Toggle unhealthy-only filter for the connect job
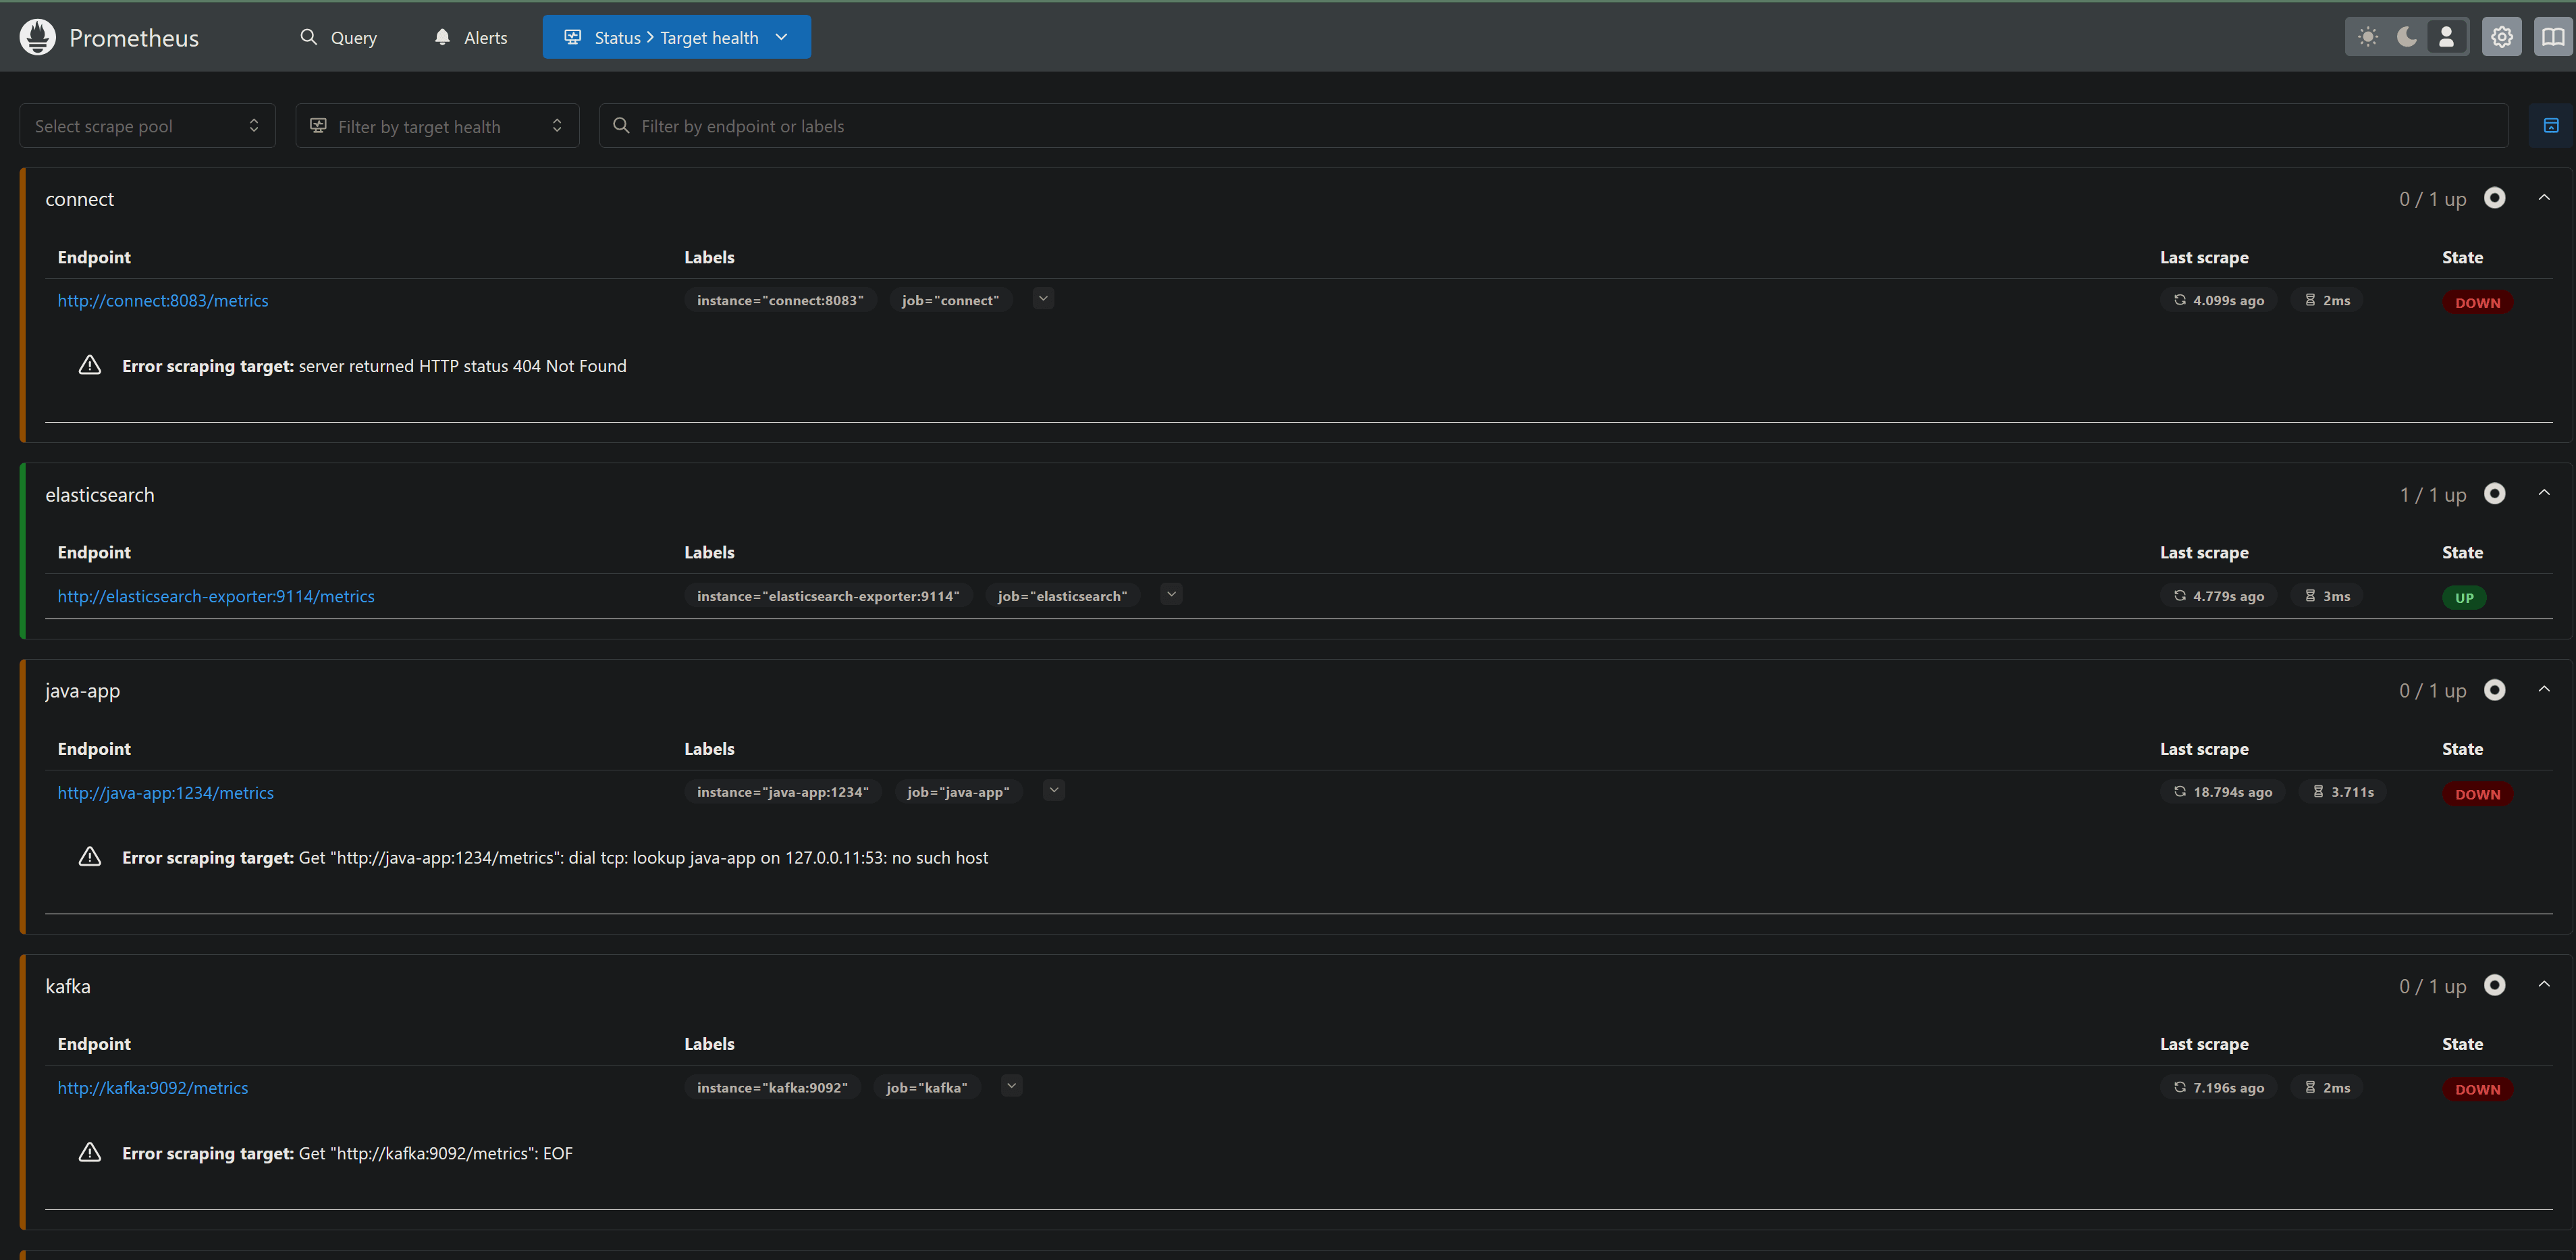Screen dimensions: 2576x1260 pyautogui.click(x=2495, y=198)
